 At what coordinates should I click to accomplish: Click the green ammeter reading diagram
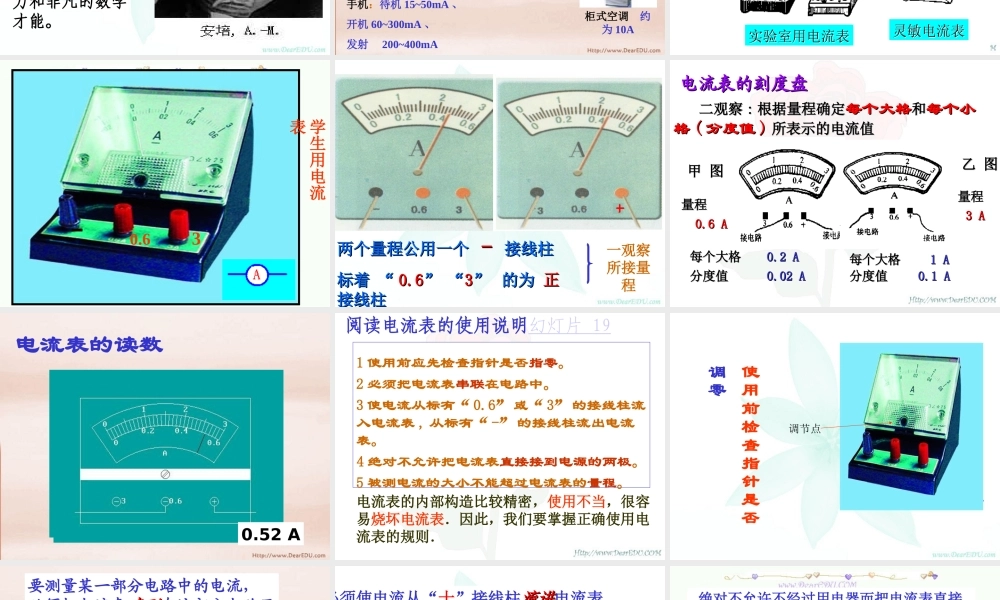[166, 455]
